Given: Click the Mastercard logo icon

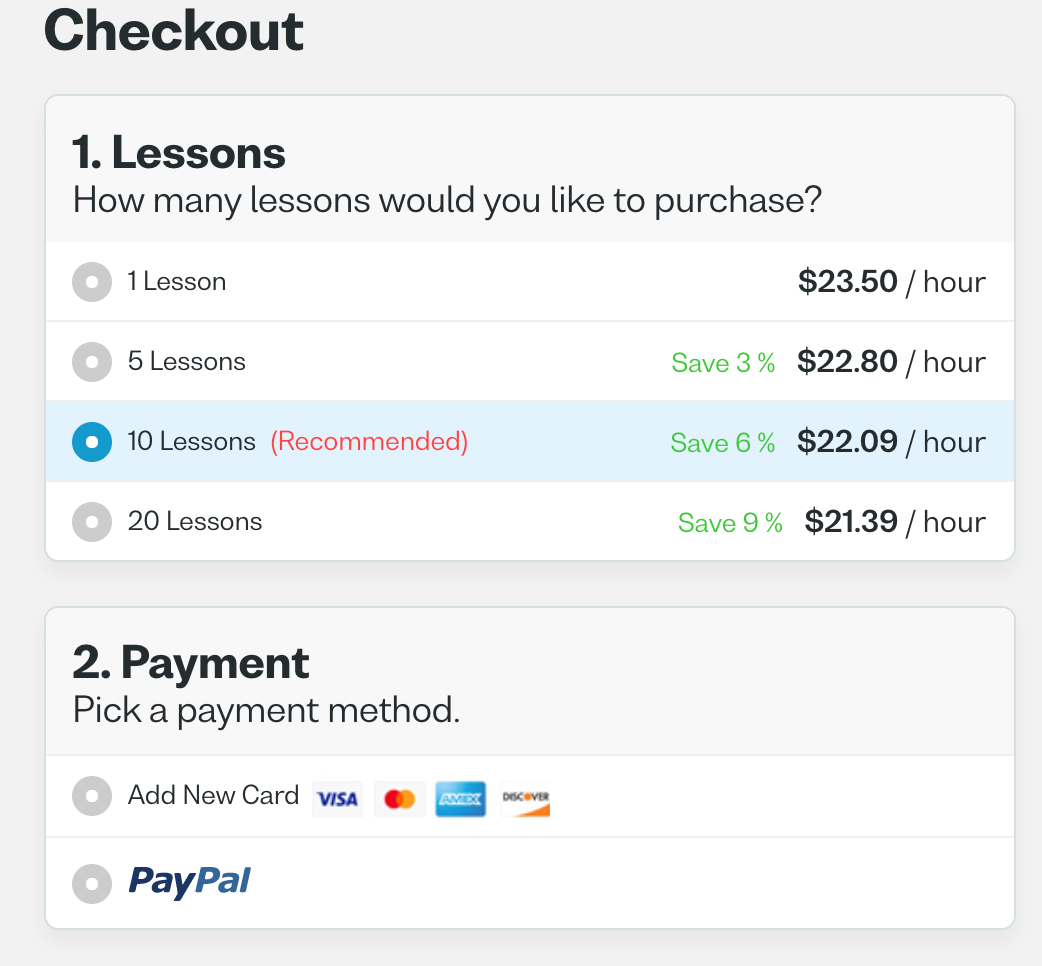Looking at the screenshot, I should click(399, 799).
